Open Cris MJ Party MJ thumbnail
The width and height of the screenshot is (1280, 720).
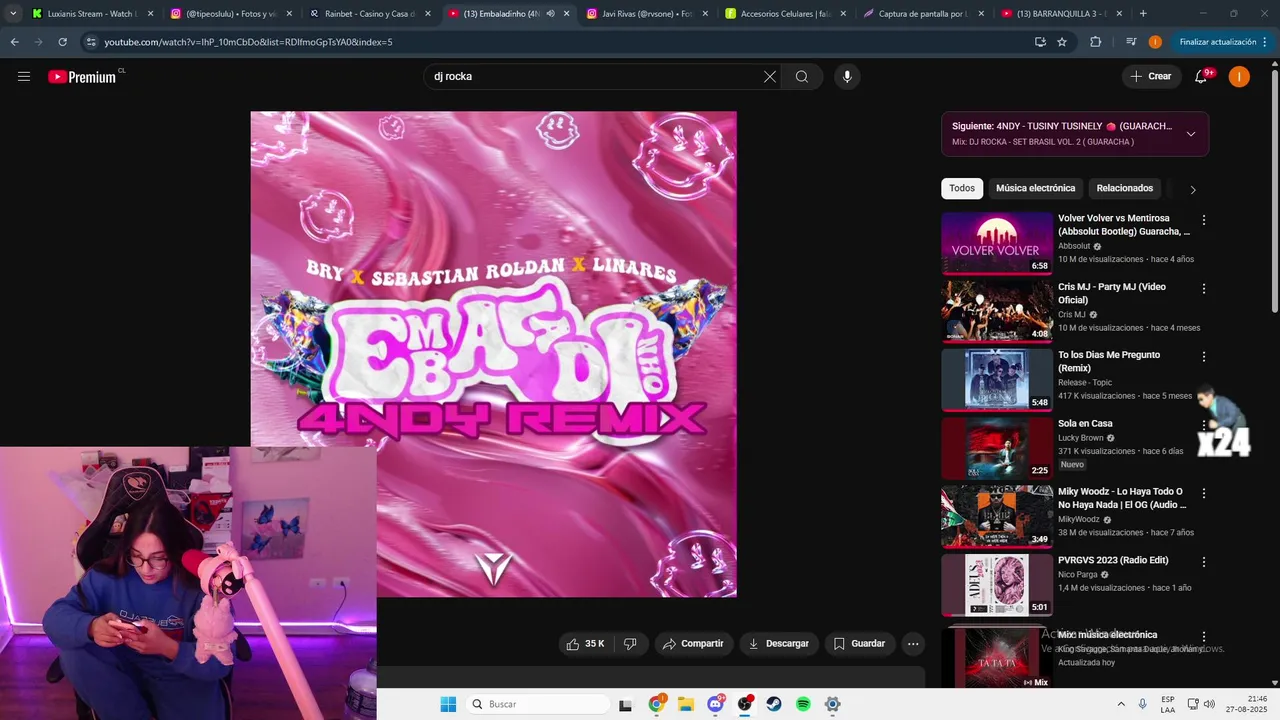997,311
